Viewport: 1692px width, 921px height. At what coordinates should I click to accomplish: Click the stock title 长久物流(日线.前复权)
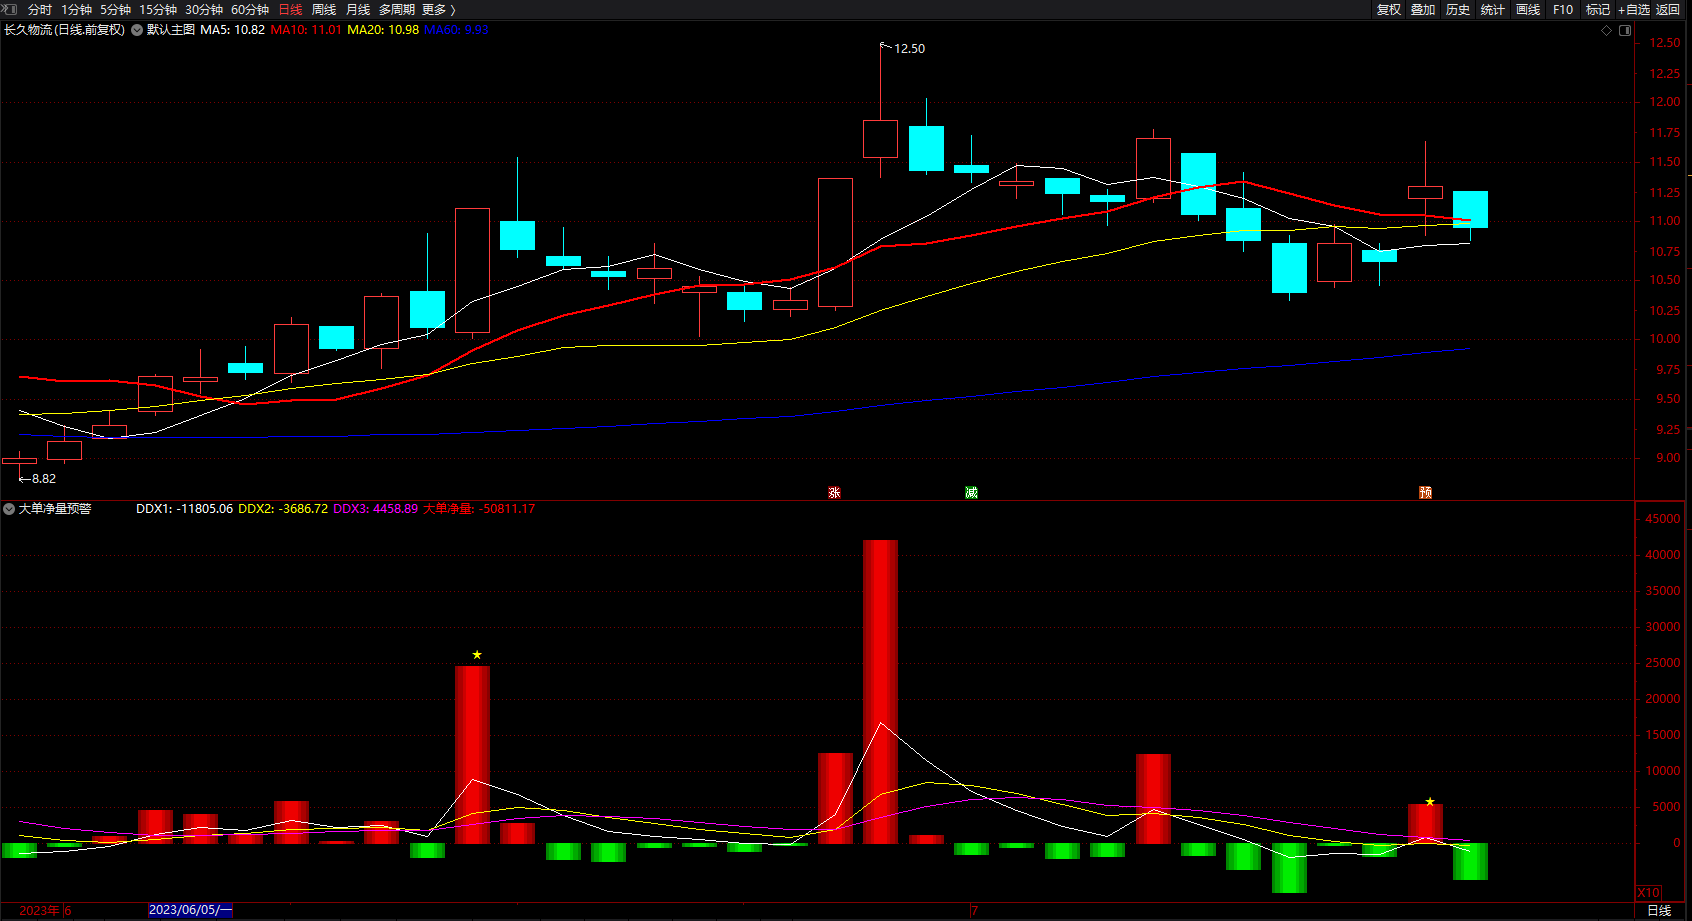click(65, 30)
